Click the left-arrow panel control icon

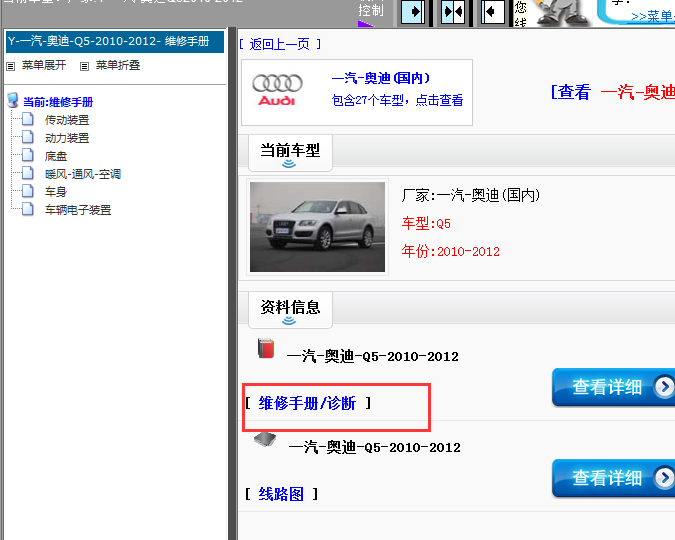(x=492, y=12)
